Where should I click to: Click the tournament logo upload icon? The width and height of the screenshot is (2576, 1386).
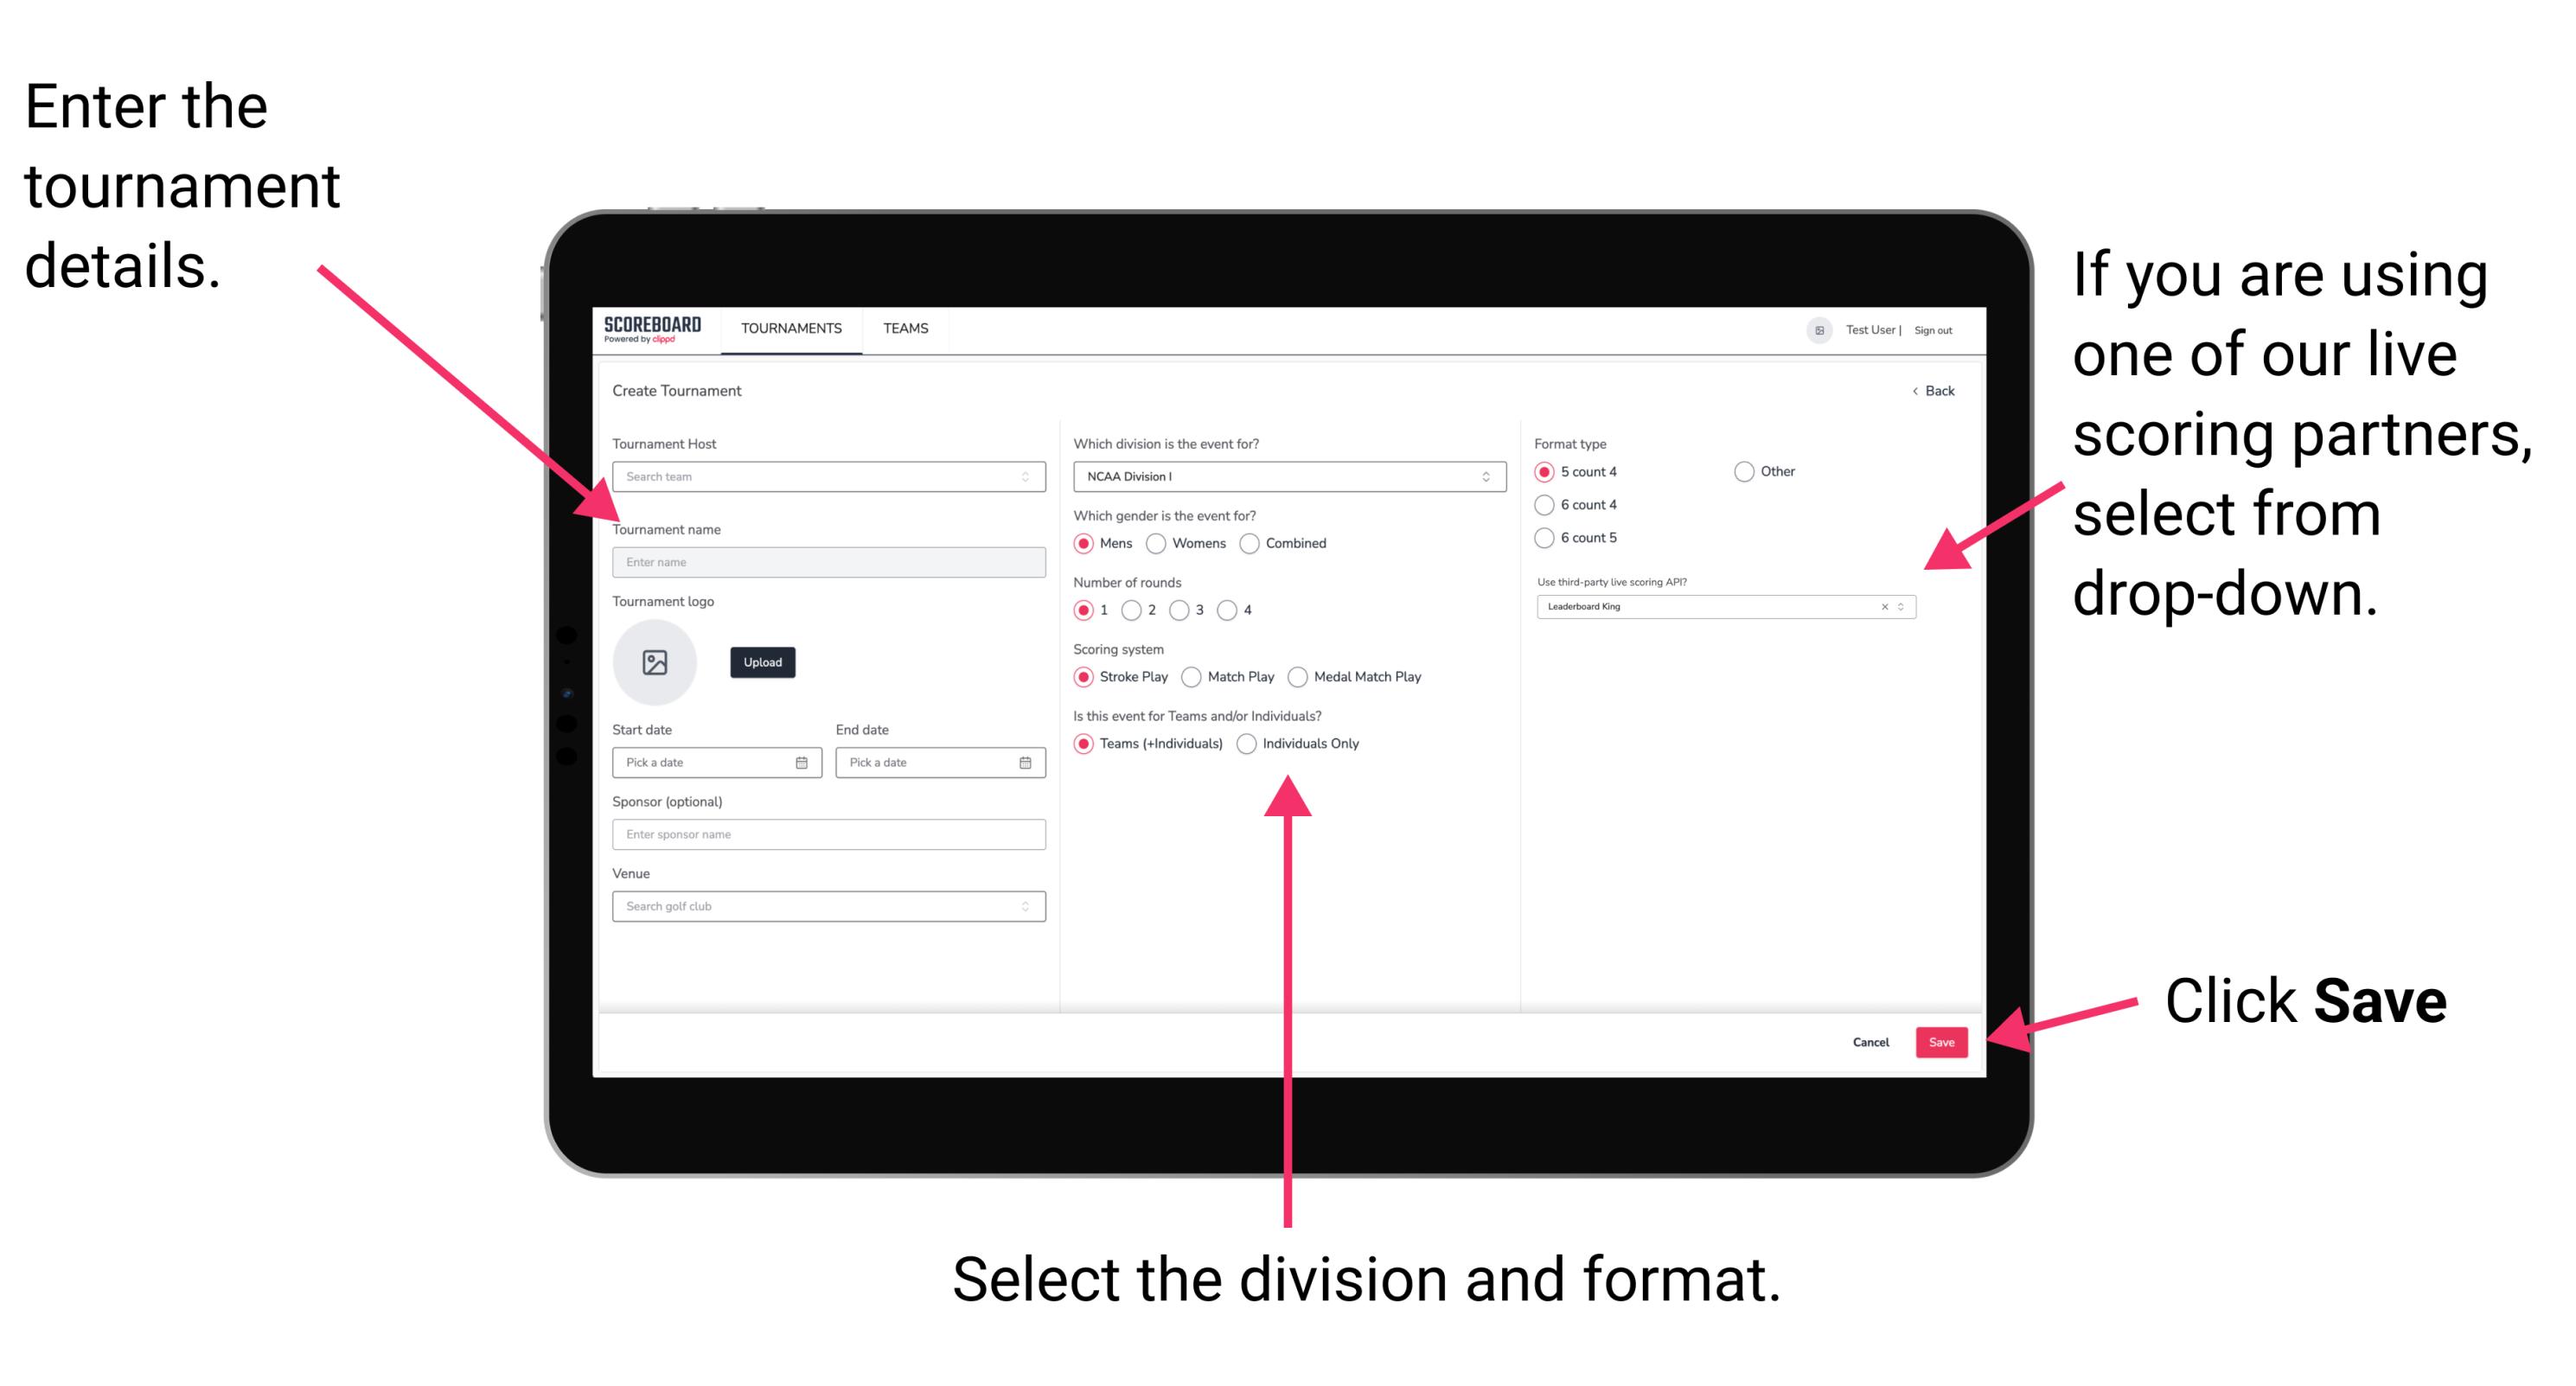655,662
